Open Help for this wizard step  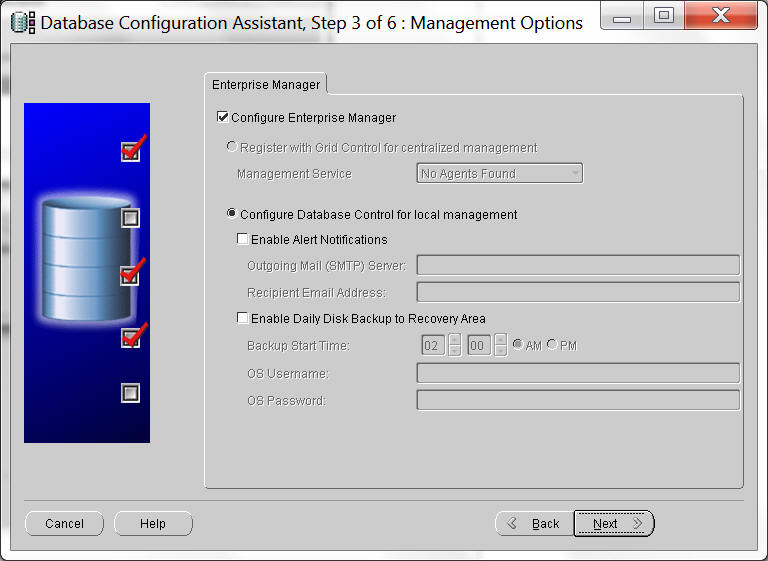point(153,524)
